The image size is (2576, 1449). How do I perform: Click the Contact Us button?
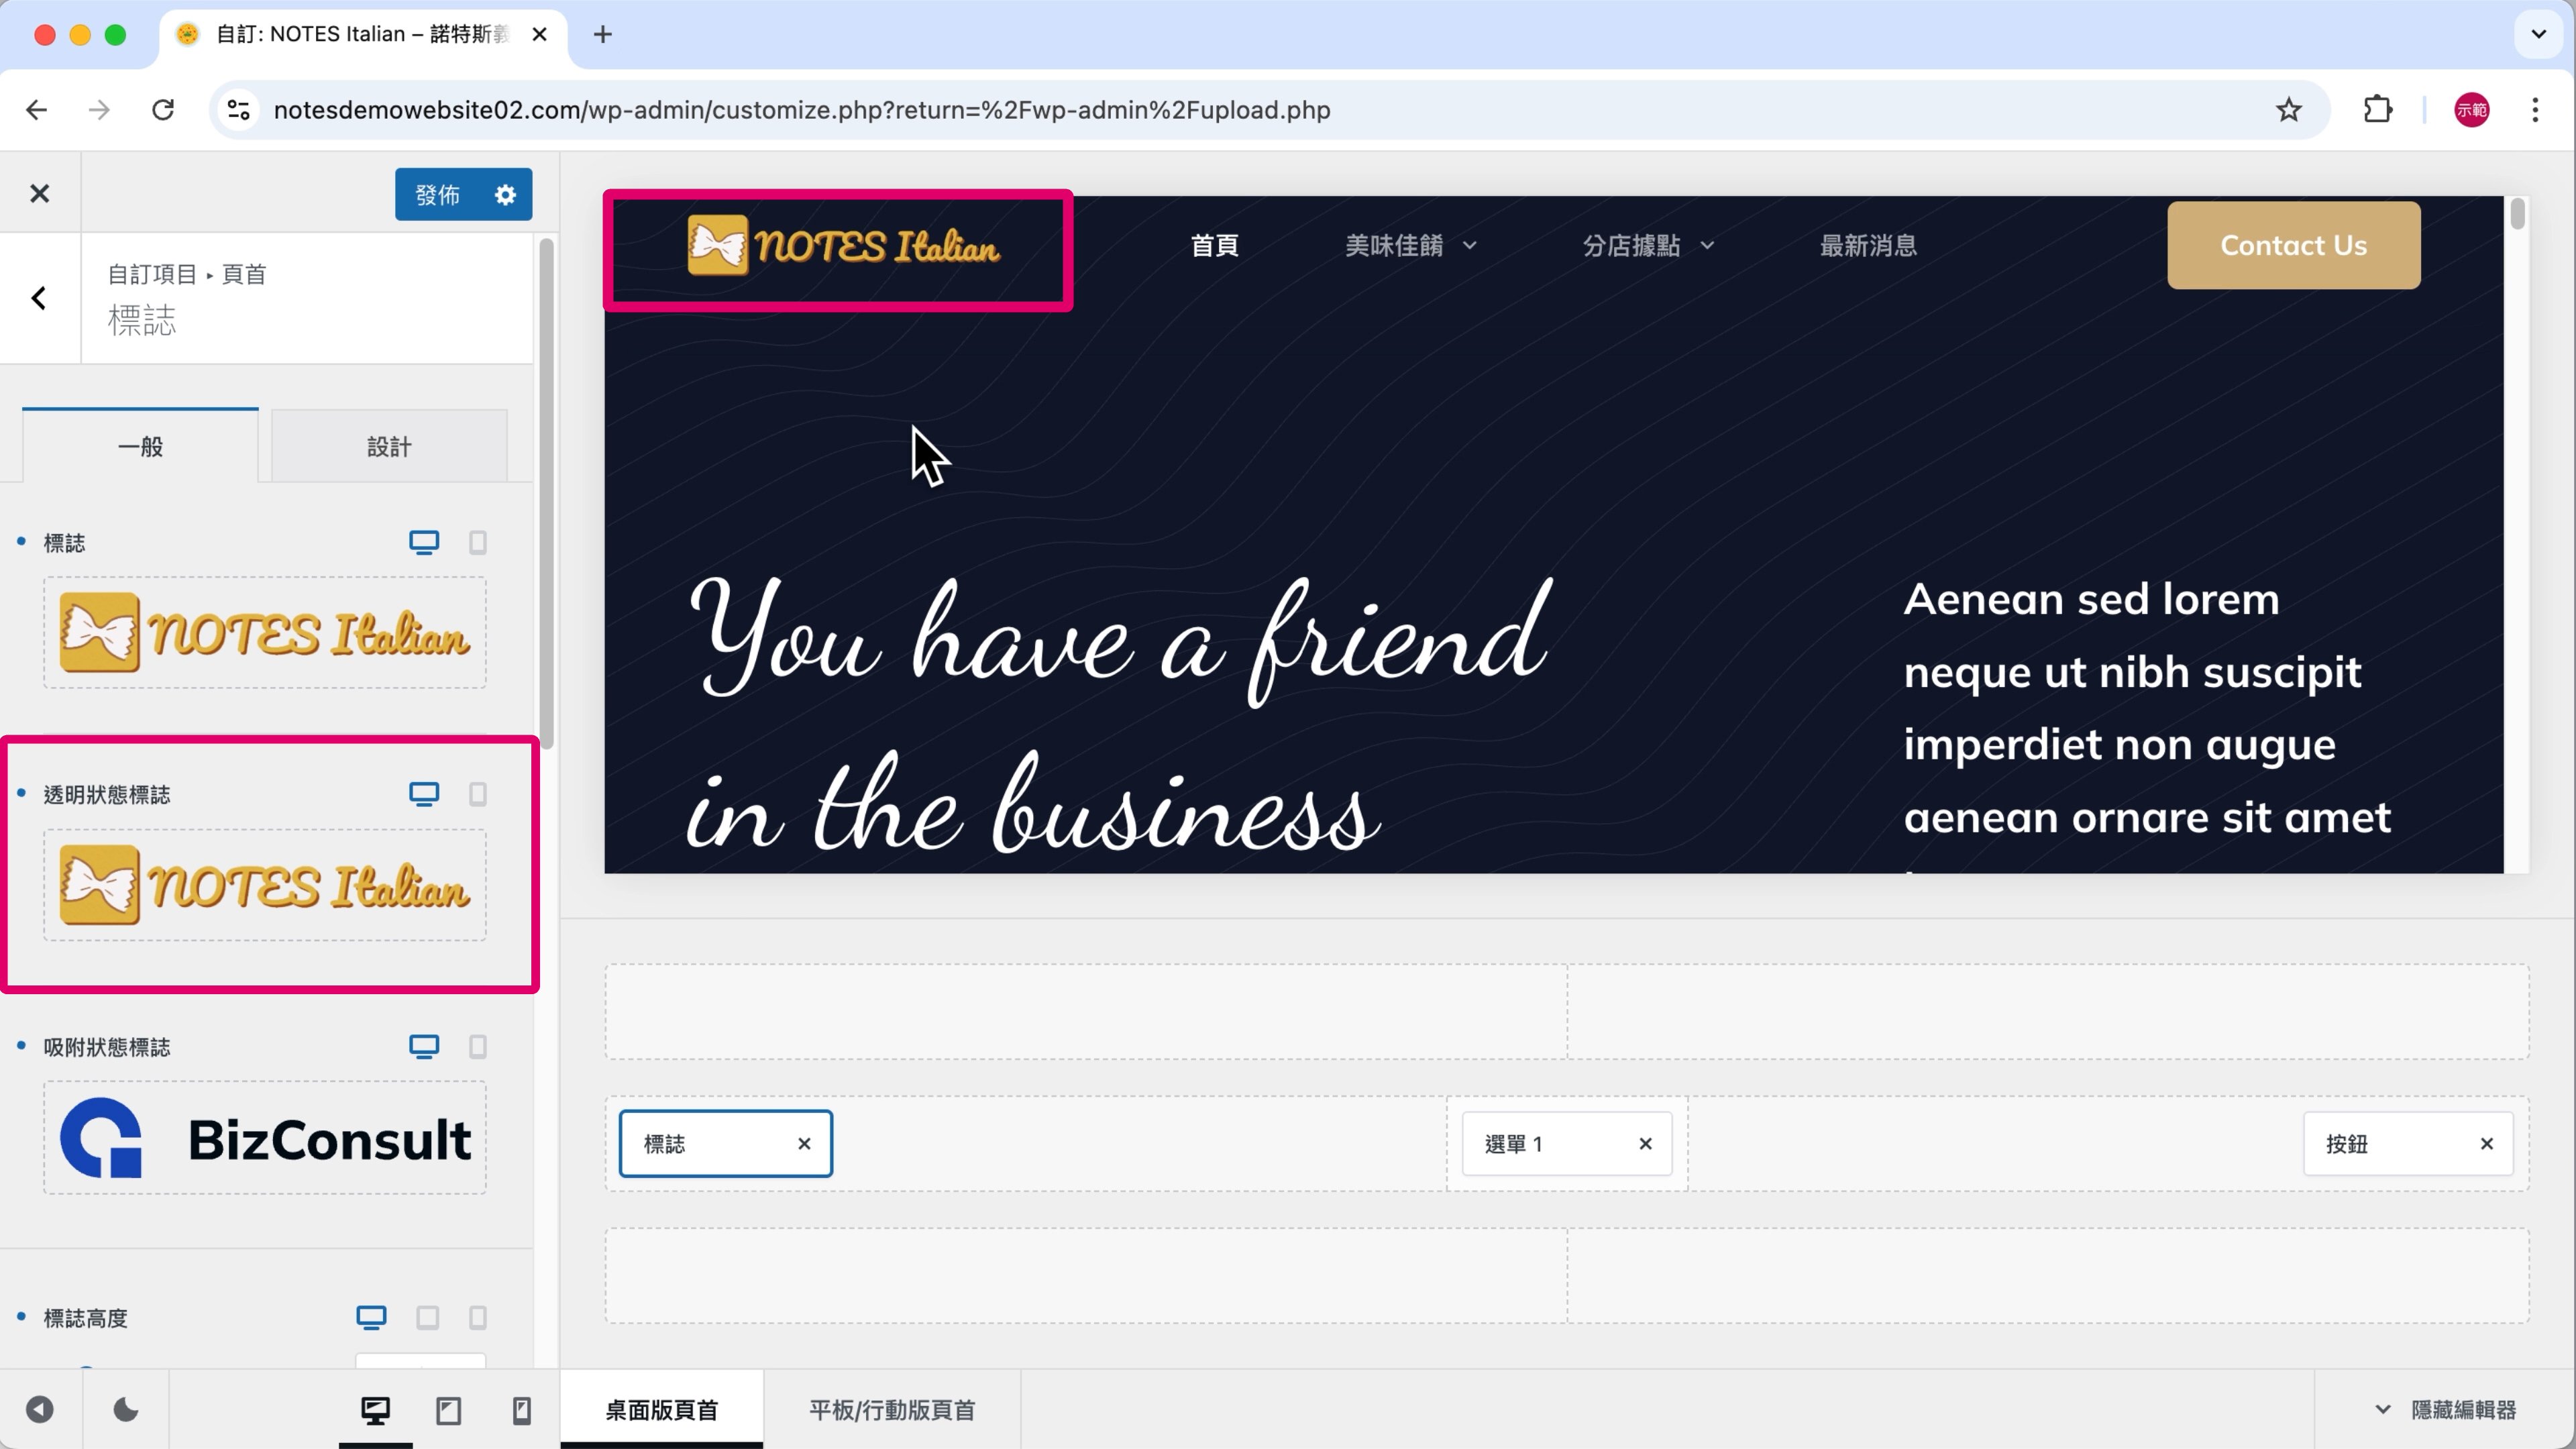[2293, 246]
